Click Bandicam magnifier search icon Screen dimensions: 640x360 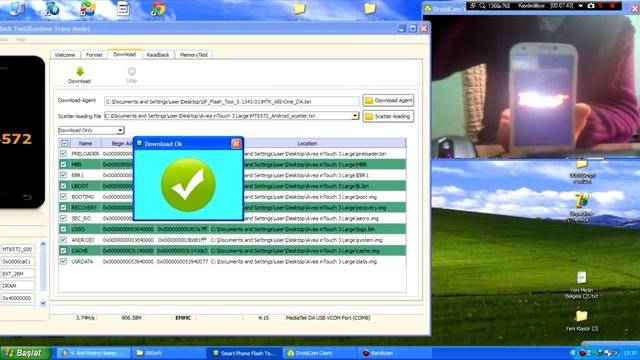coord(482,6)
